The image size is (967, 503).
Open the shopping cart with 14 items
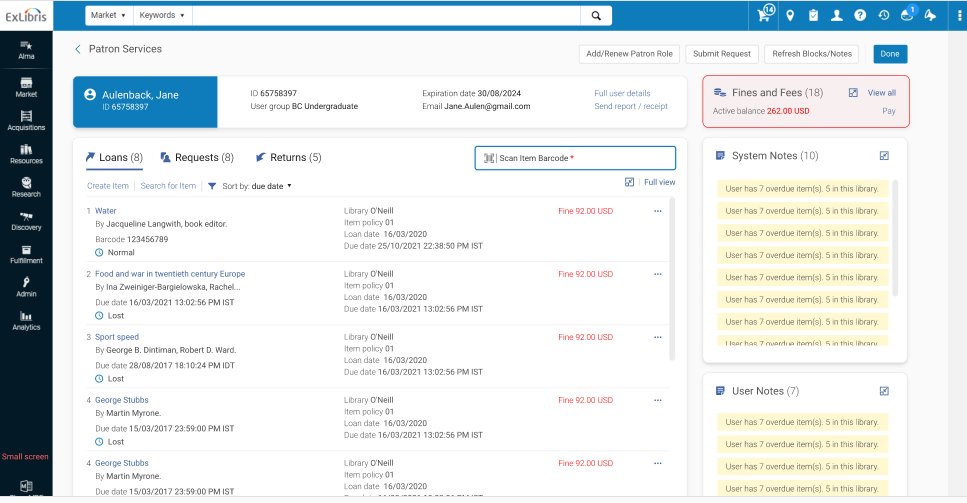[x=765, y=15]
